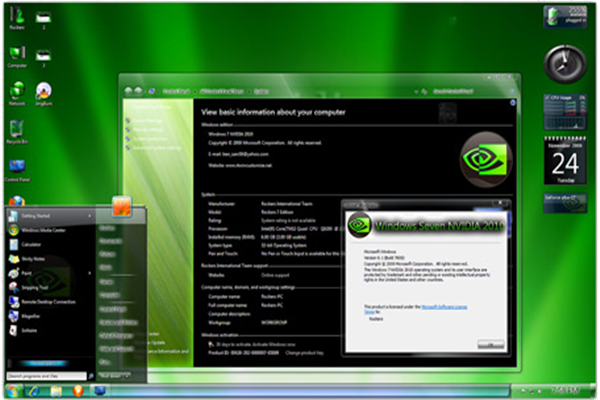The width and height of the screenshot is (600, 400).
Task: Launch Calculator from the Start menu
Action: click(x=51, y=244)
